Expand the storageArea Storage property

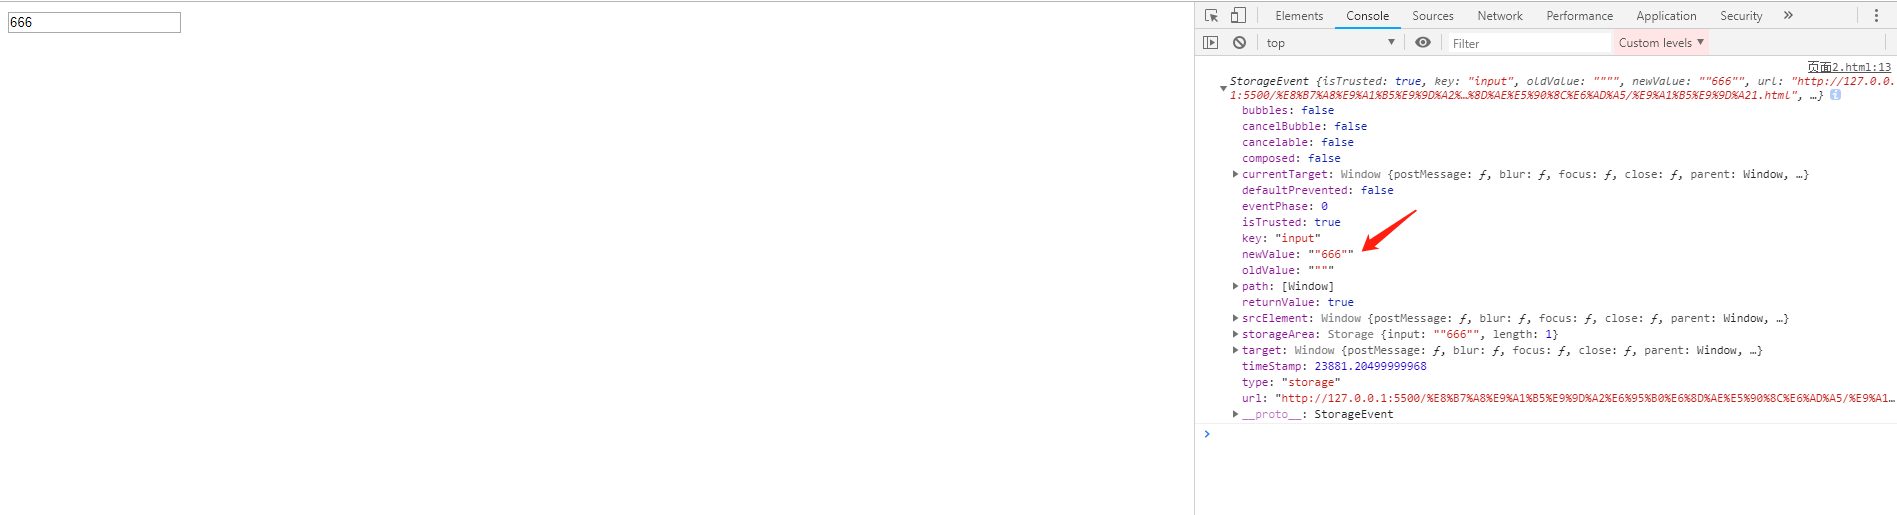(x=1236, y=334)
